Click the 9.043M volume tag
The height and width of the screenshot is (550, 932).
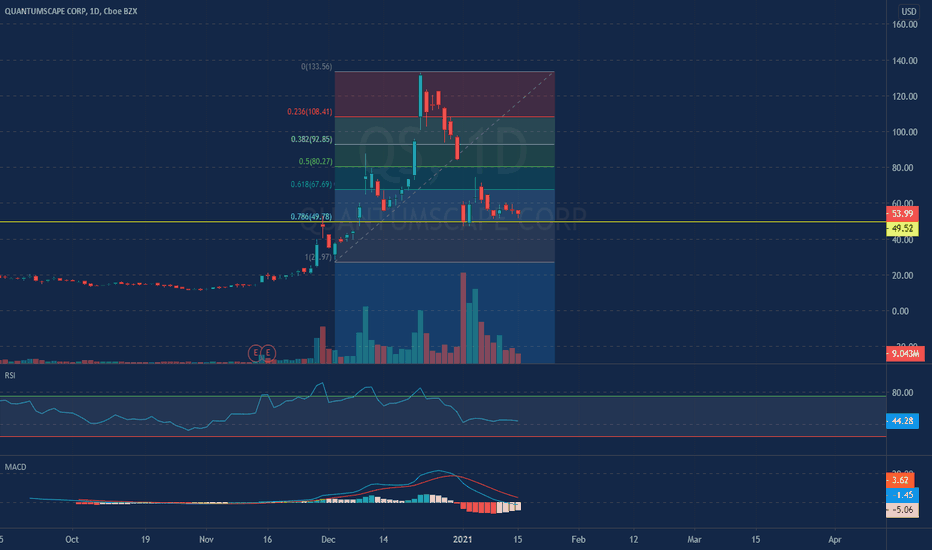(905, 354)
